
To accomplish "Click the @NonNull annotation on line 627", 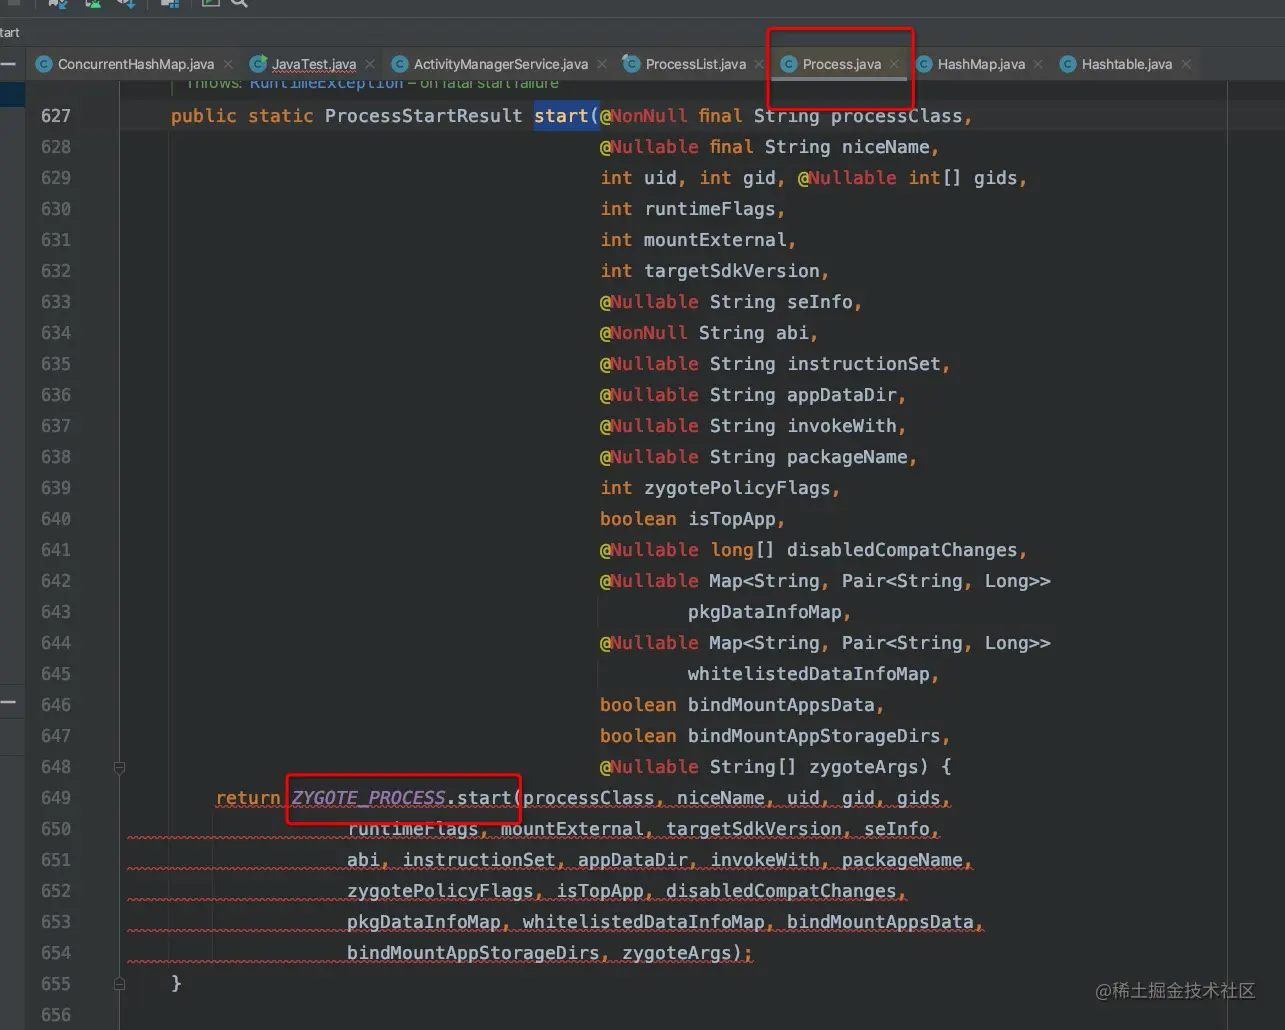I will 643,116.
